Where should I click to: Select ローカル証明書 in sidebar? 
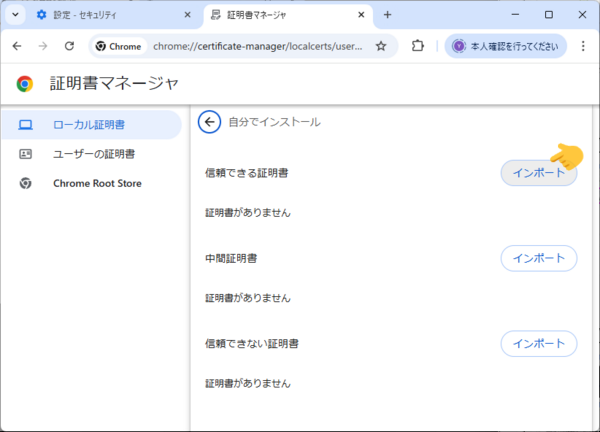click(x=91, y=125)
